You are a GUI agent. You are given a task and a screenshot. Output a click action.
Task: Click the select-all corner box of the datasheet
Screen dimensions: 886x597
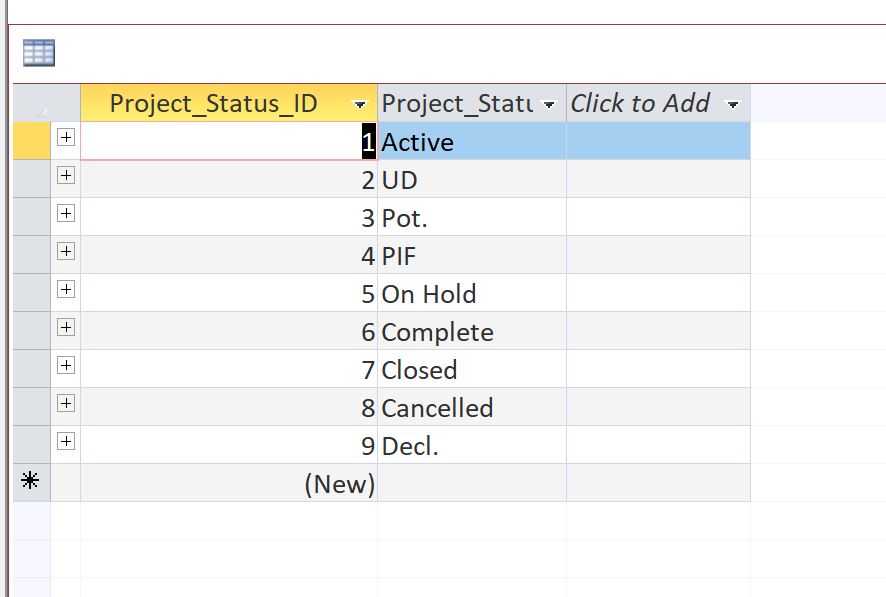31,104
